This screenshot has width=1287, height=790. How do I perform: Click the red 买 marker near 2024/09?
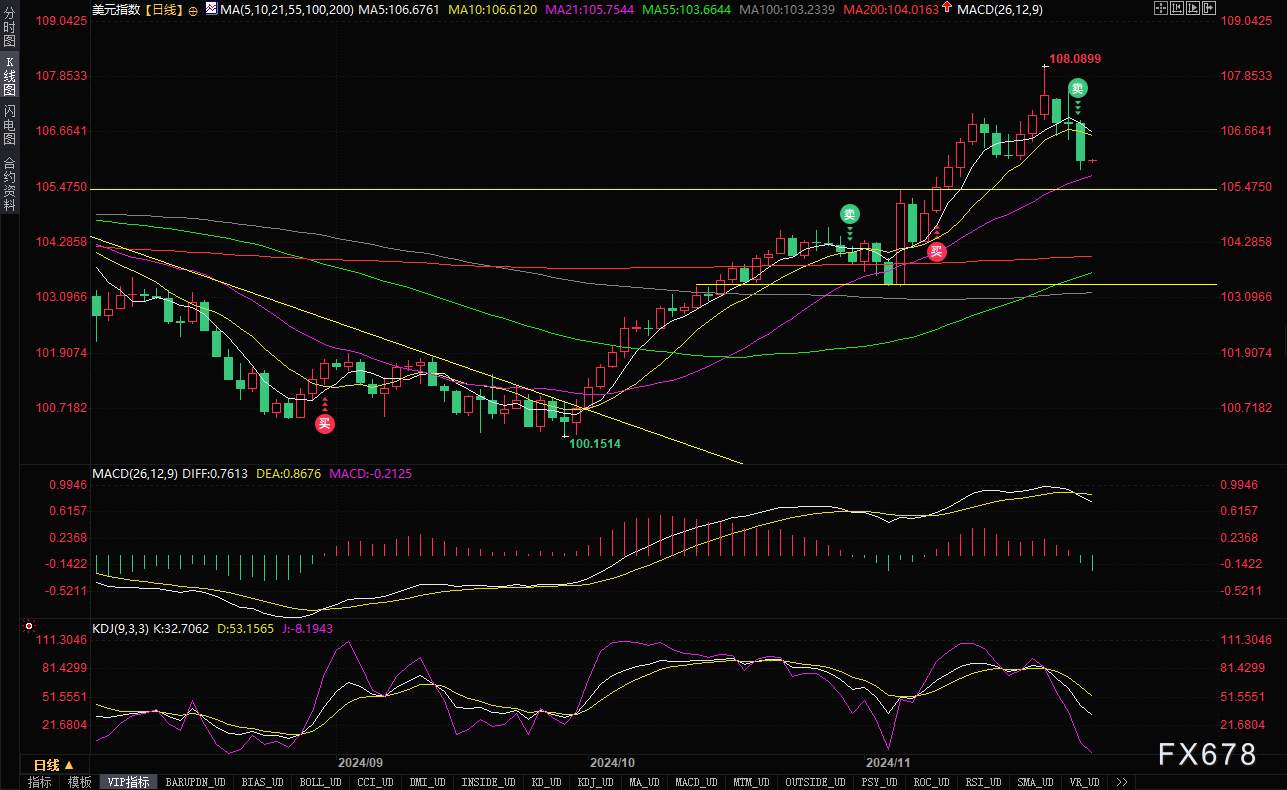324,423
